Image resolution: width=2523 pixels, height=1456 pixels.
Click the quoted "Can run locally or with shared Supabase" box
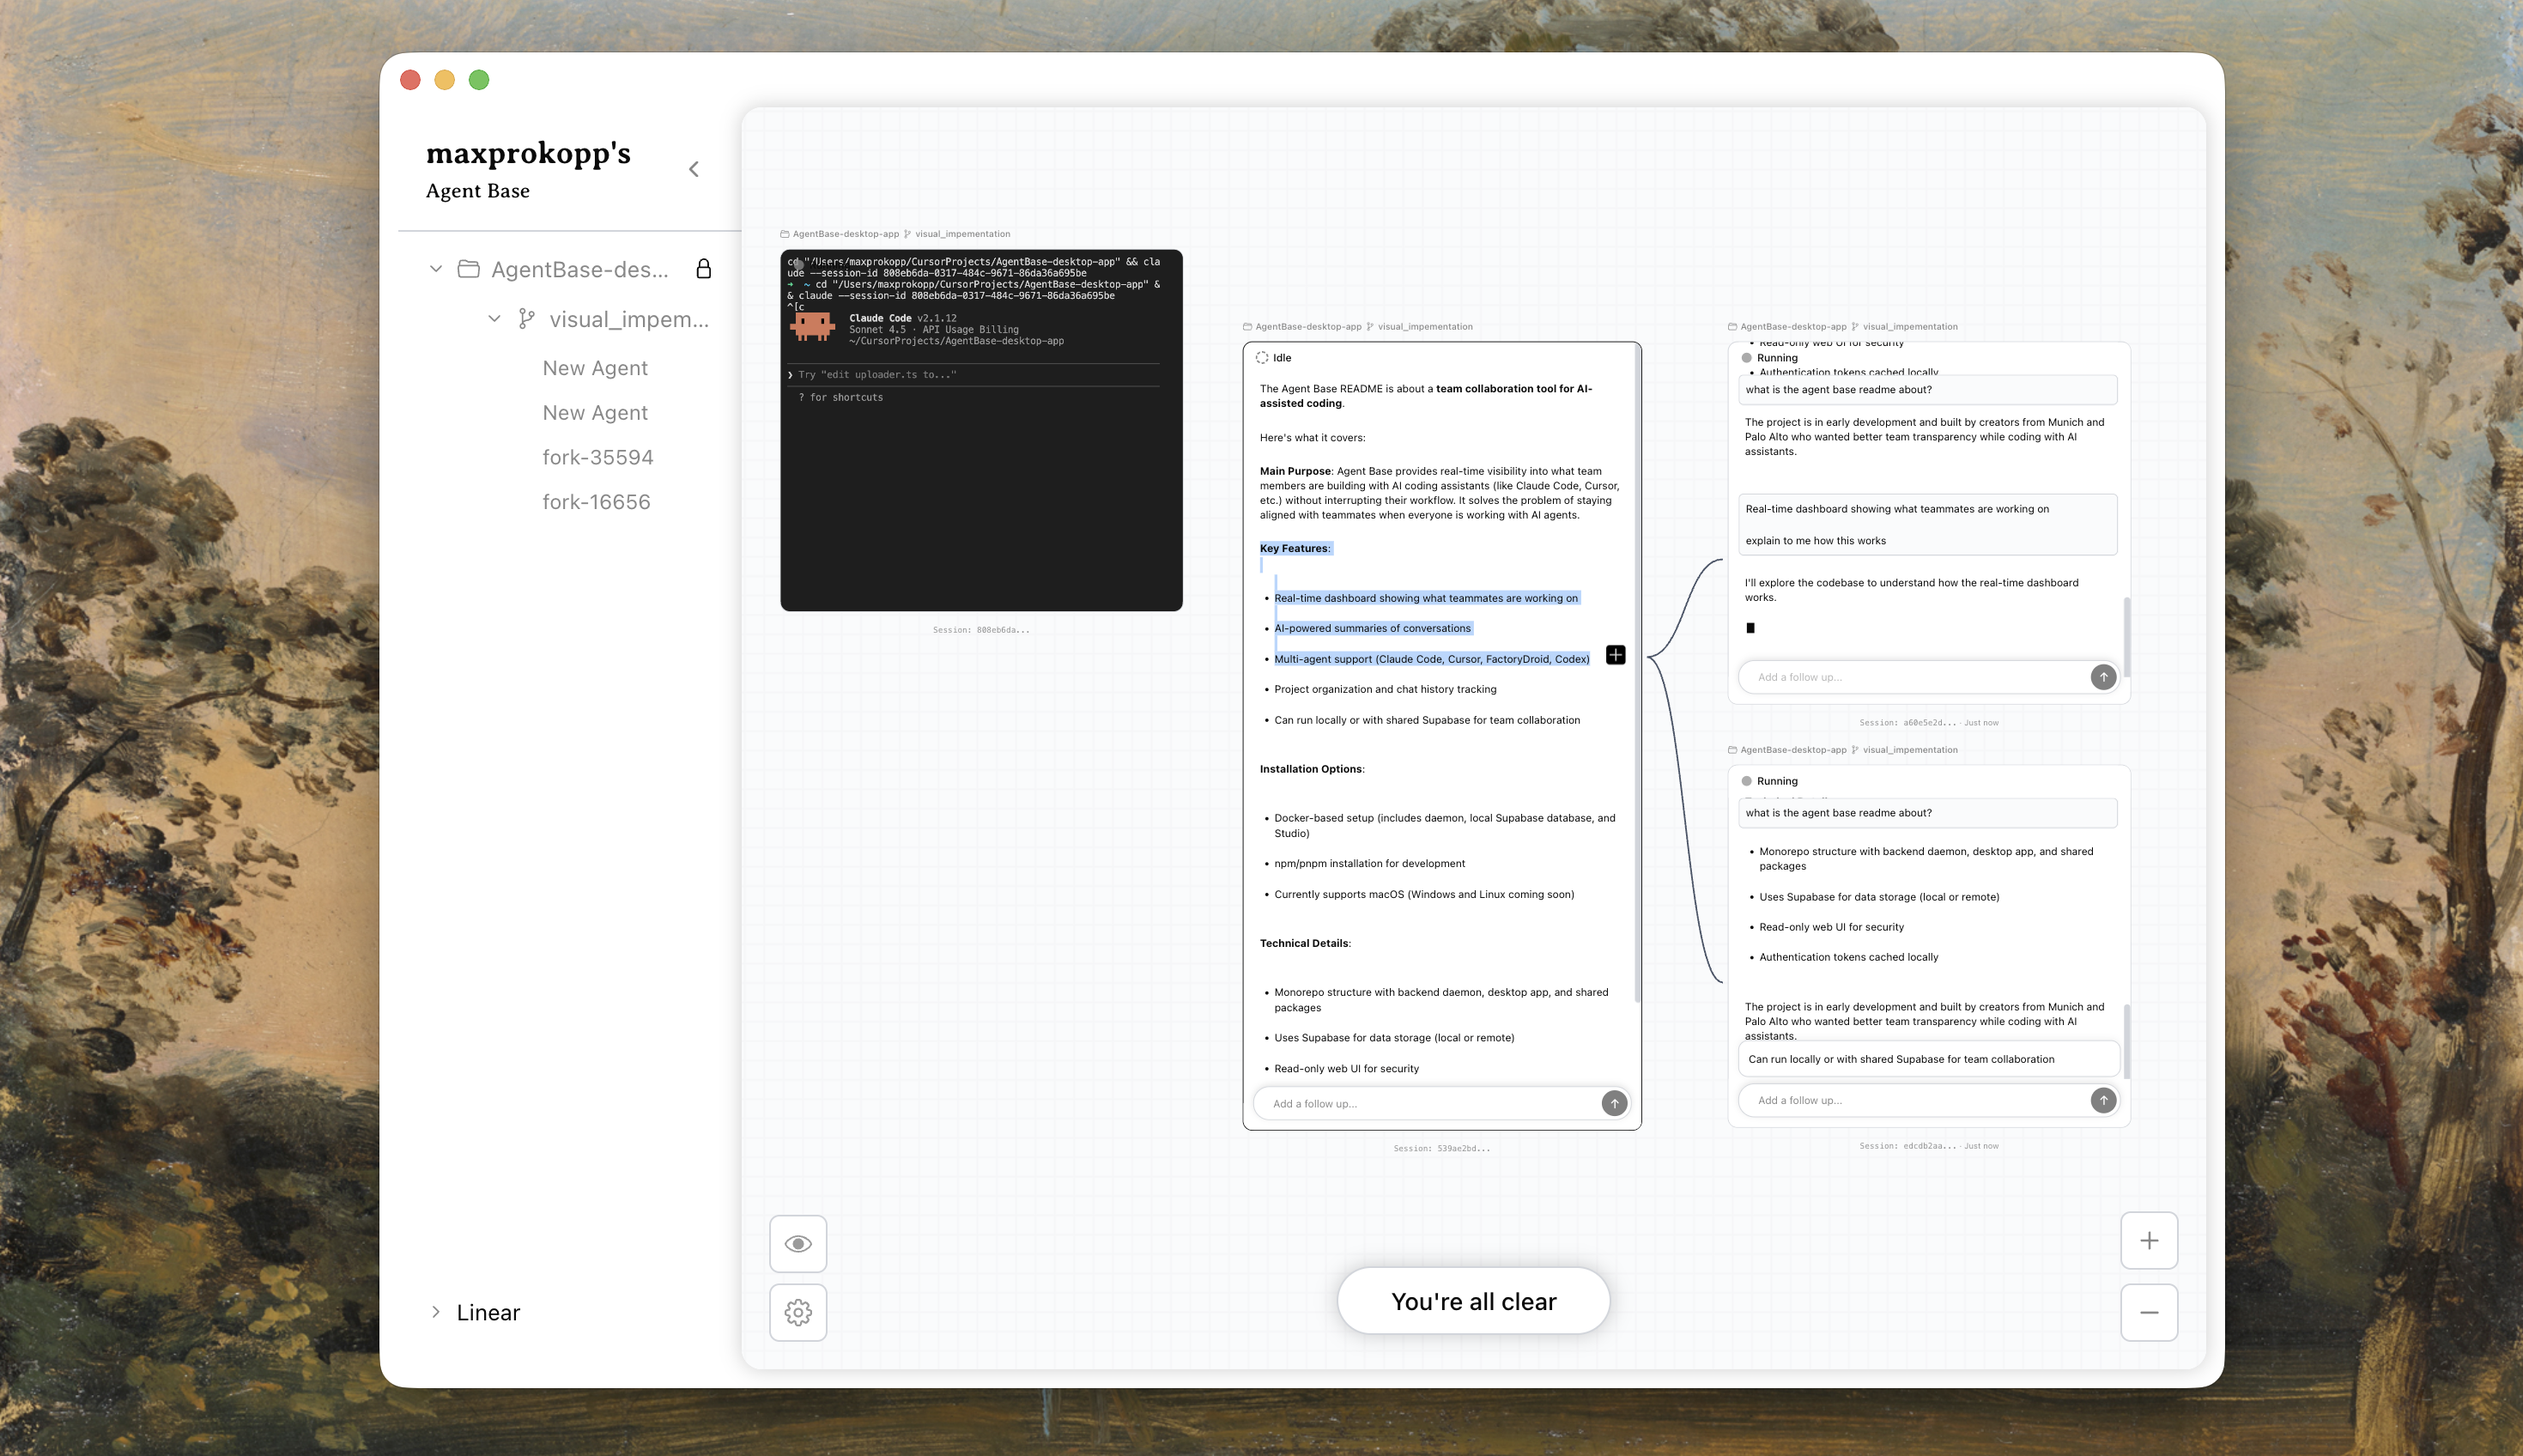pyautogui.click(x=1929, y=1059)
